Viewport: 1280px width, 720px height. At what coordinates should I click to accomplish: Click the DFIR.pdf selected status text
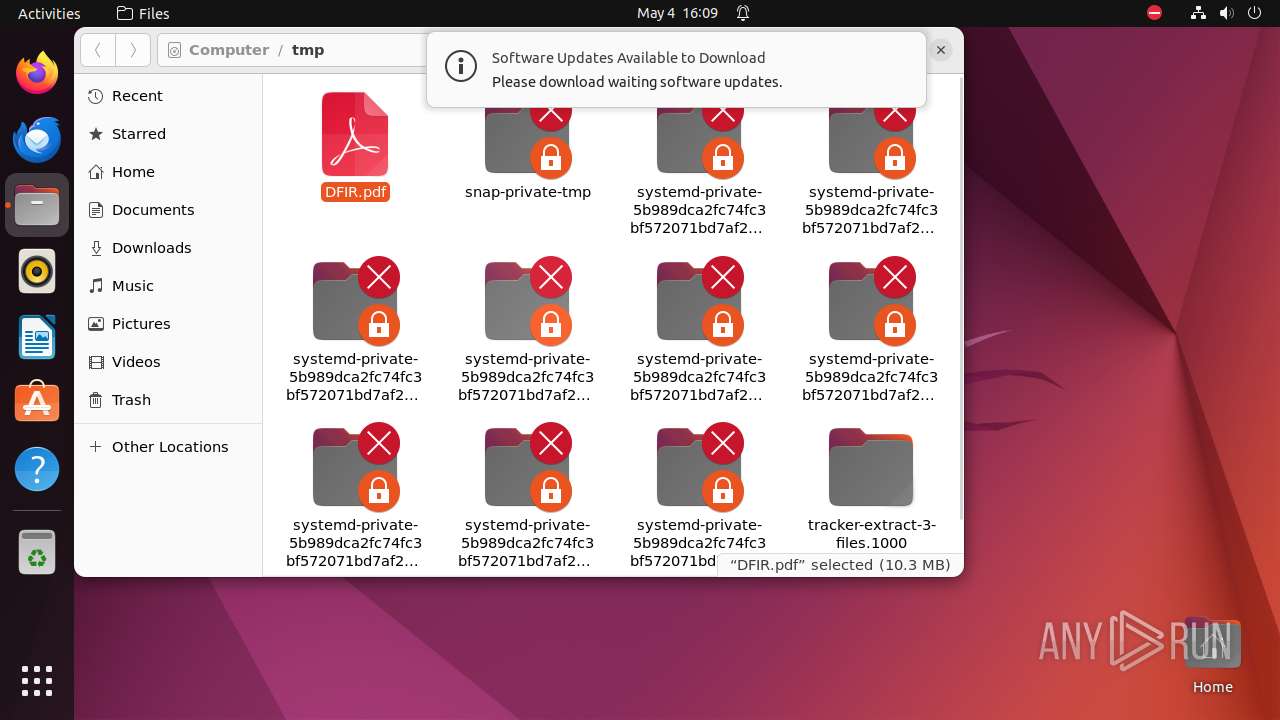pyautogui.click(x=840, y=565)
